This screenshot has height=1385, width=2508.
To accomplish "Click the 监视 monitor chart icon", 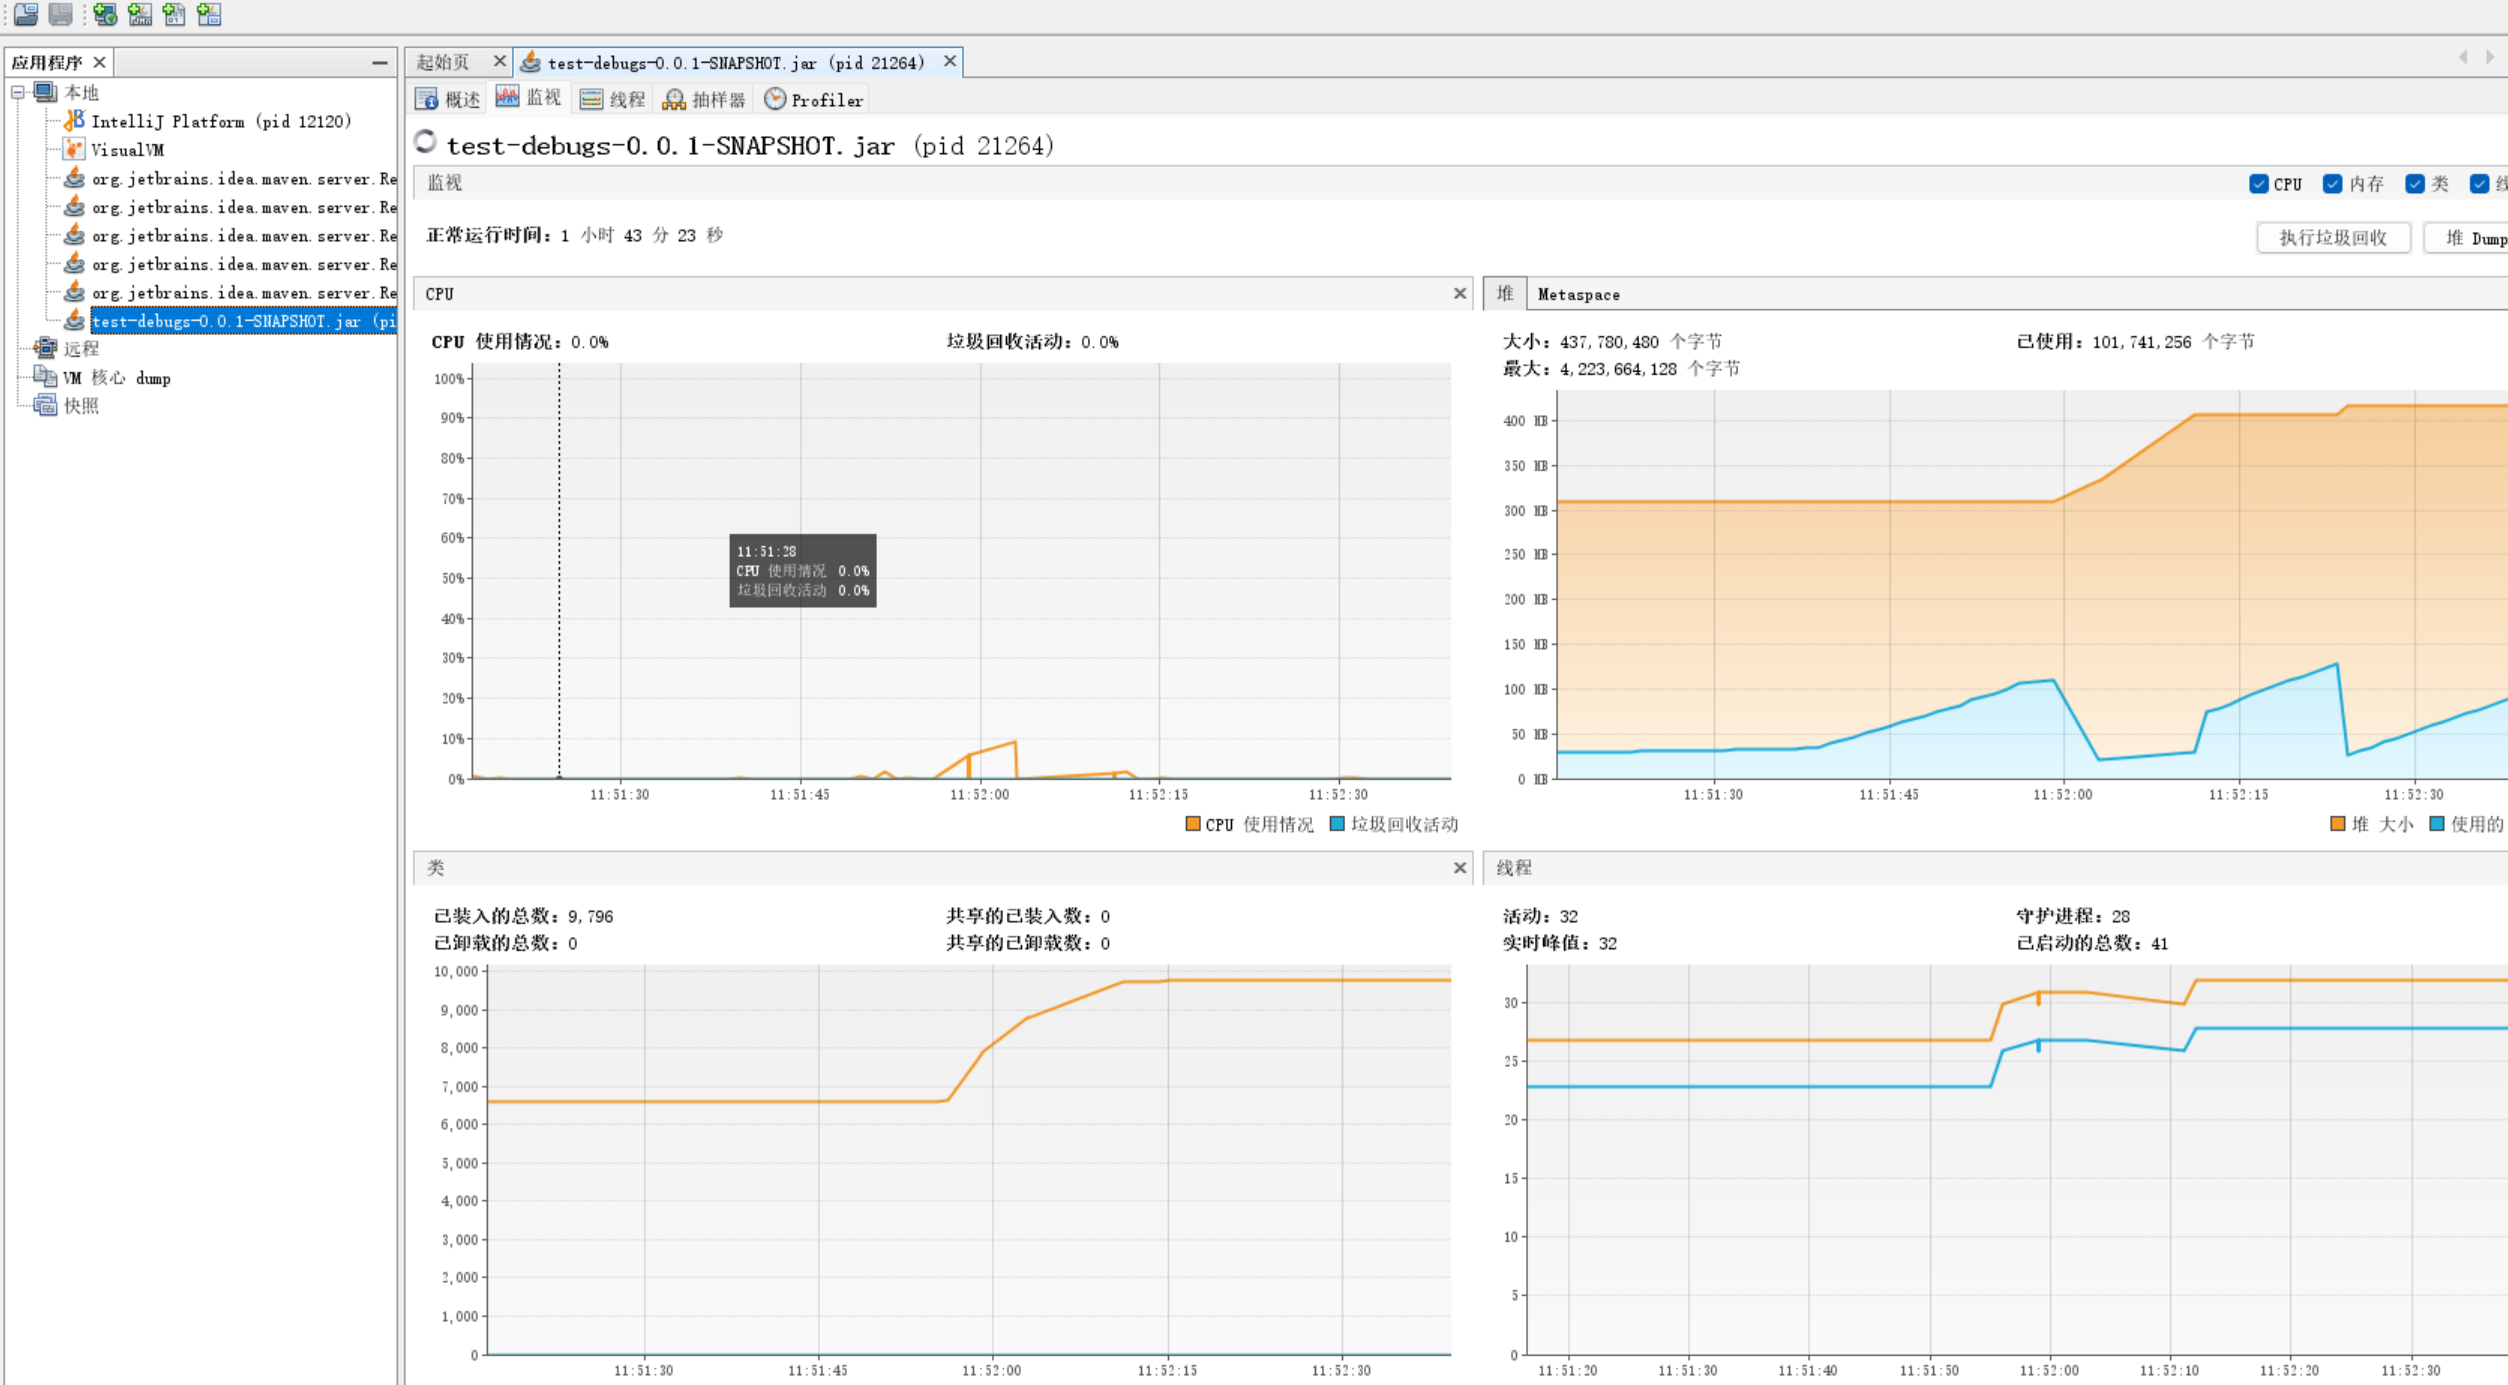I will 508,97.
